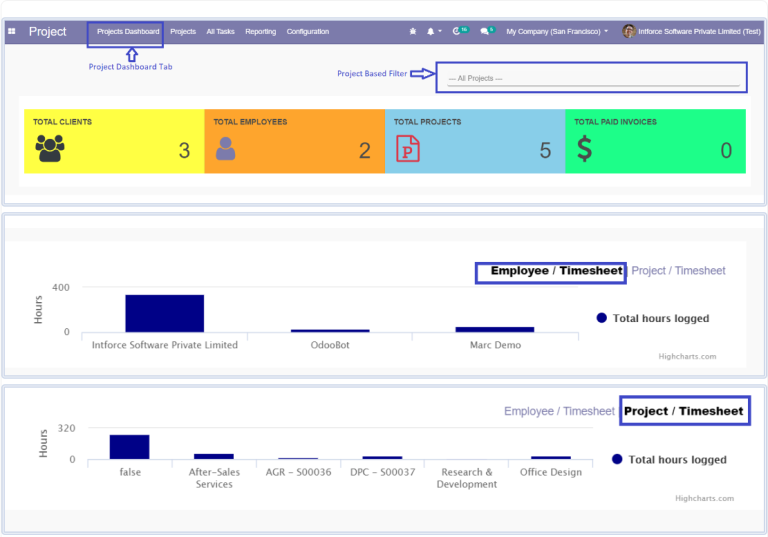Select Project / Timesheet tab in upper chart
Viewport: 768px width, 537px height.
(678, 271)
